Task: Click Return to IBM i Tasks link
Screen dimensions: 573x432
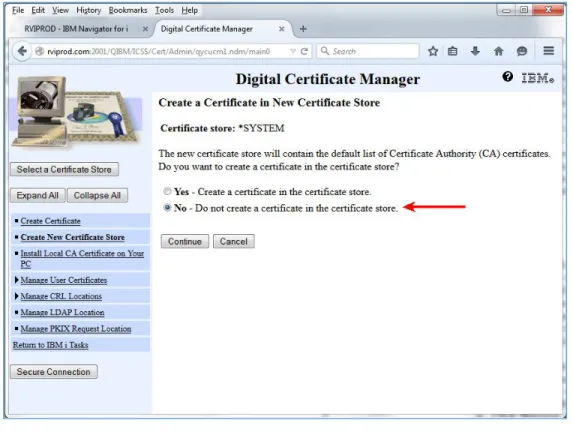Action: [50, 345]
